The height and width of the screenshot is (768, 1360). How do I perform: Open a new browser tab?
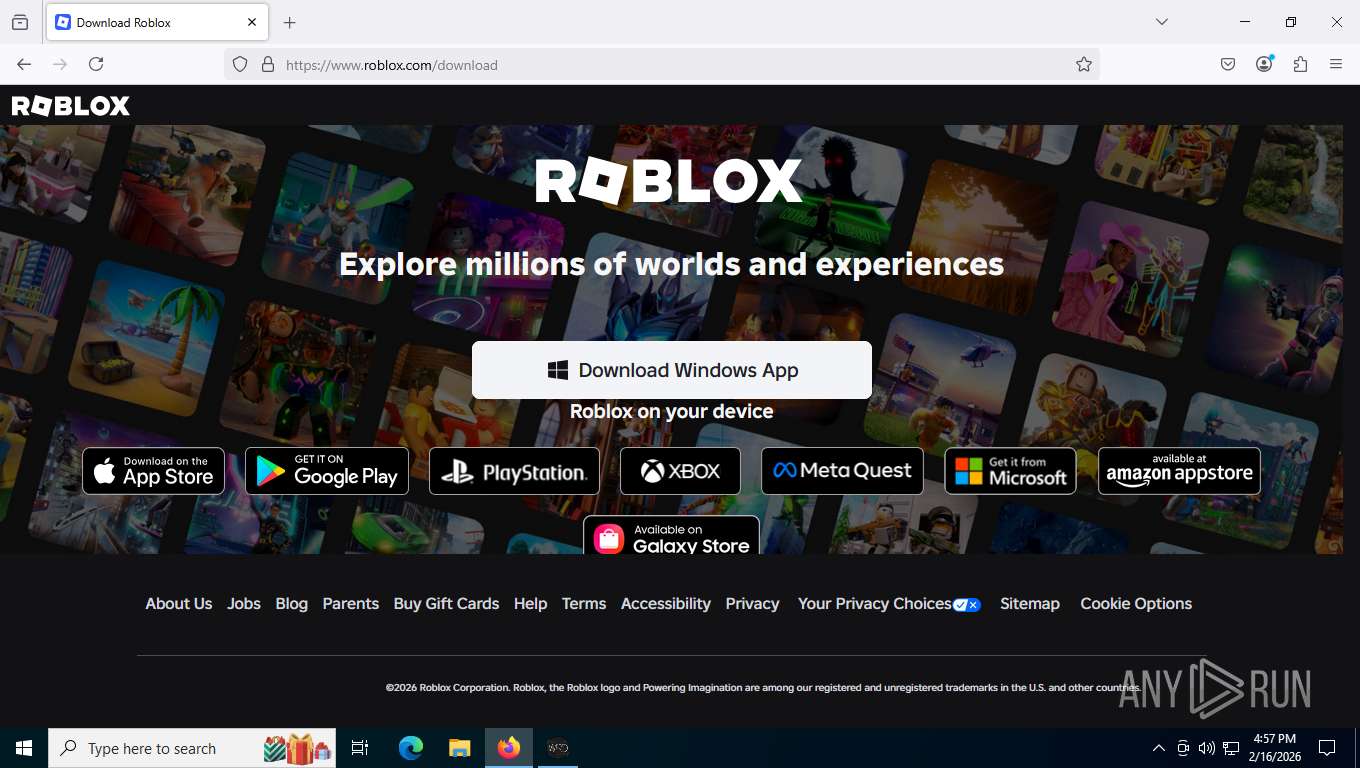pyautogui.click(x=290, y=22)
